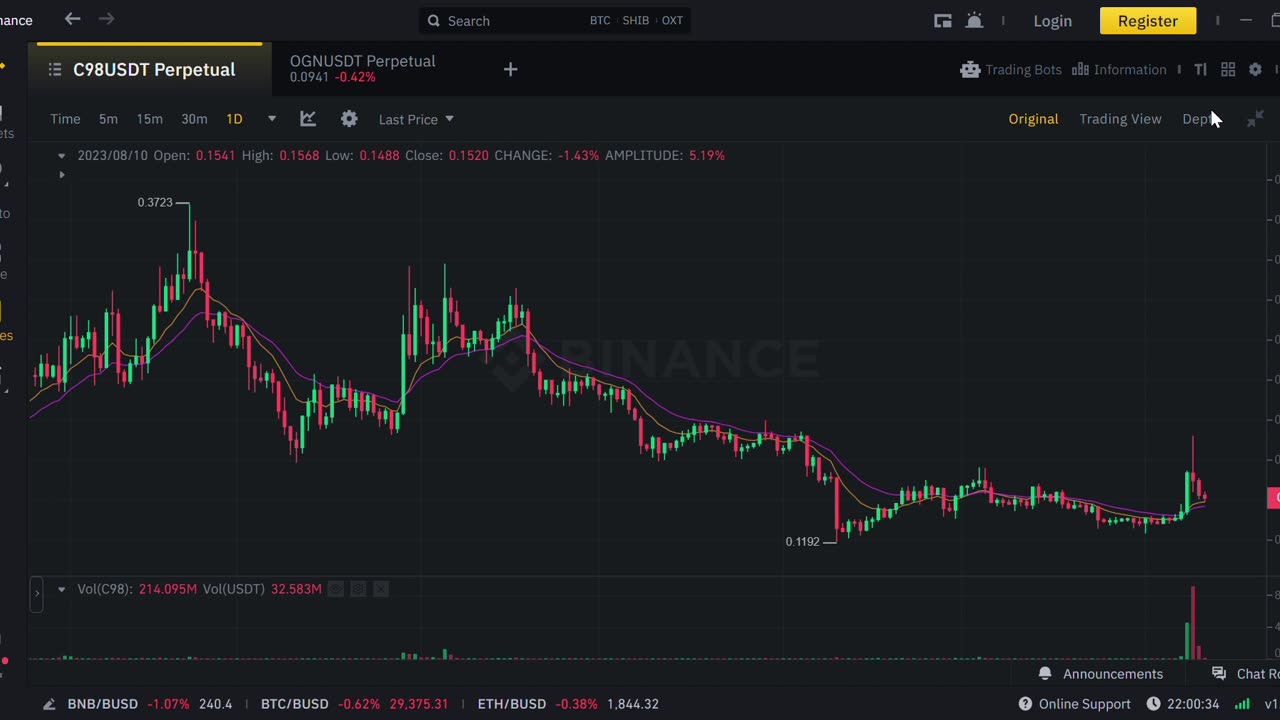This screenshot has height=720, width=1280.
Task: Click the 0.1192 low price label
Action: [x=802, y=541]
